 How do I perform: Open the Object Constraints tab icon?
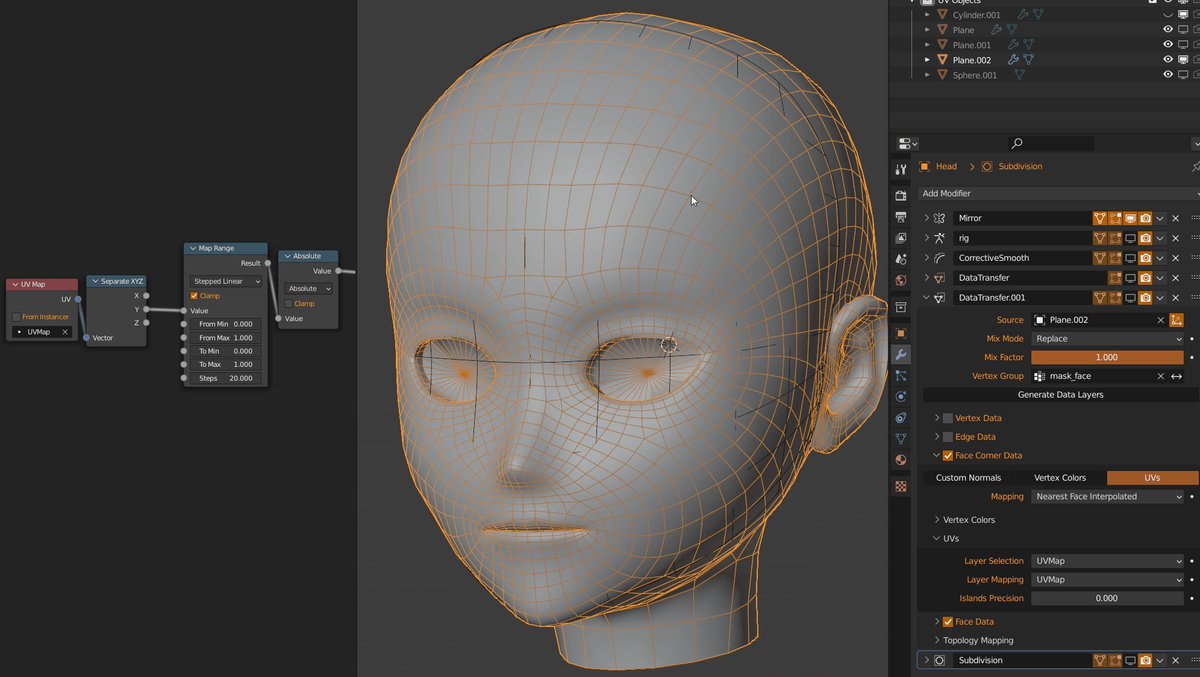pyautogui.click(x=901, y=417)
